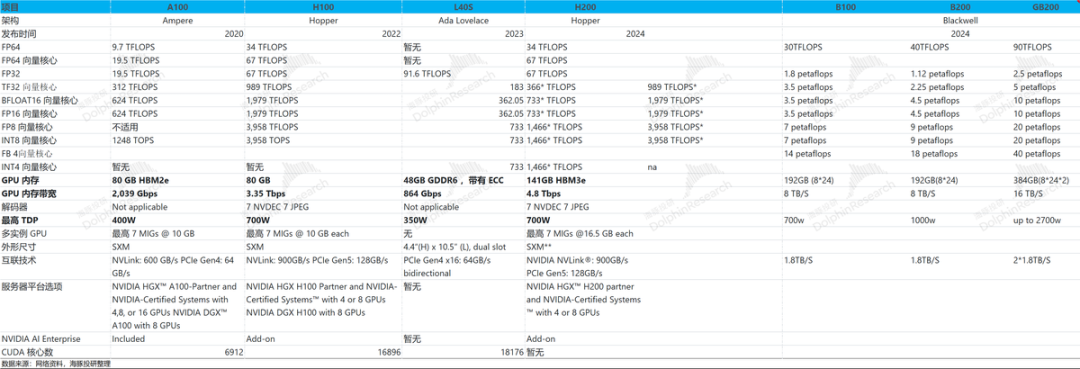The width and height of the screenshot is (1080, 369).
Task: Select the 90TFLOPS cell under GB200
Action: (x=1032, y=47)
